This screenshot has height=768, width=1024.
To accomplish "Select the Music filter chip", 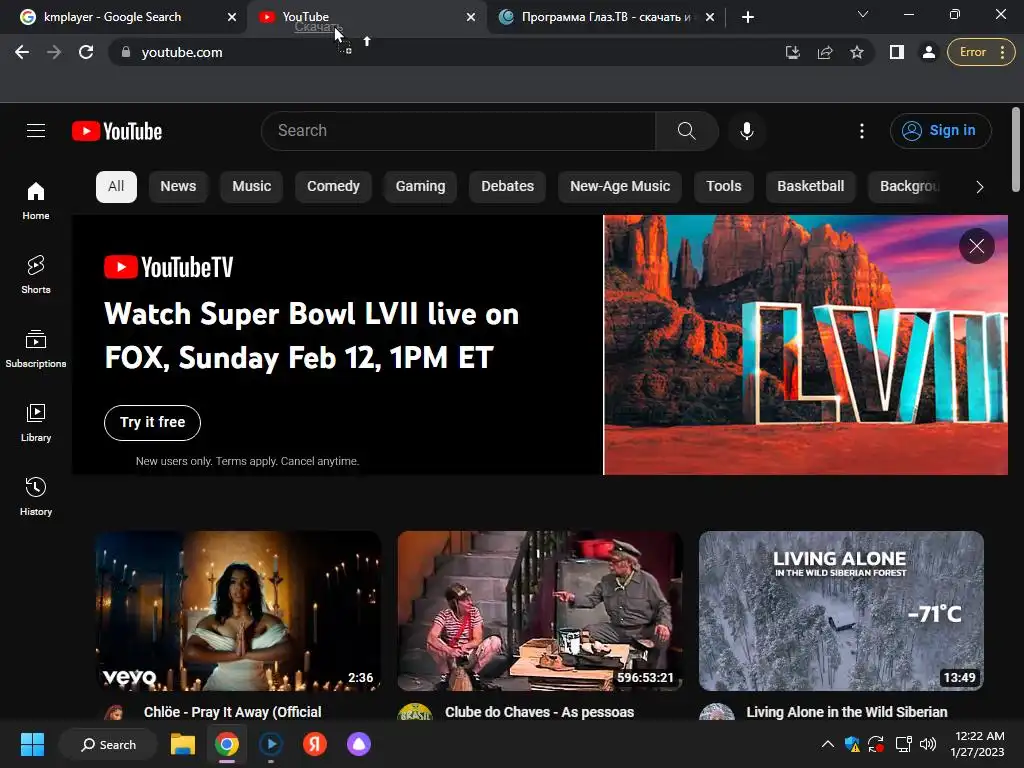I will pyautogui.click(x=251, y=187).
